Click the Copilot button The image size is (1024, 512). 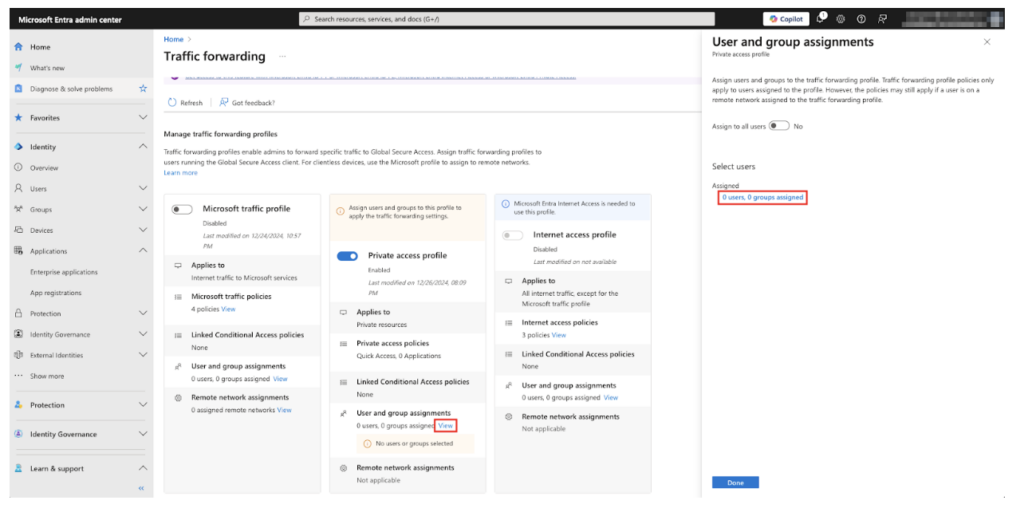786,19
